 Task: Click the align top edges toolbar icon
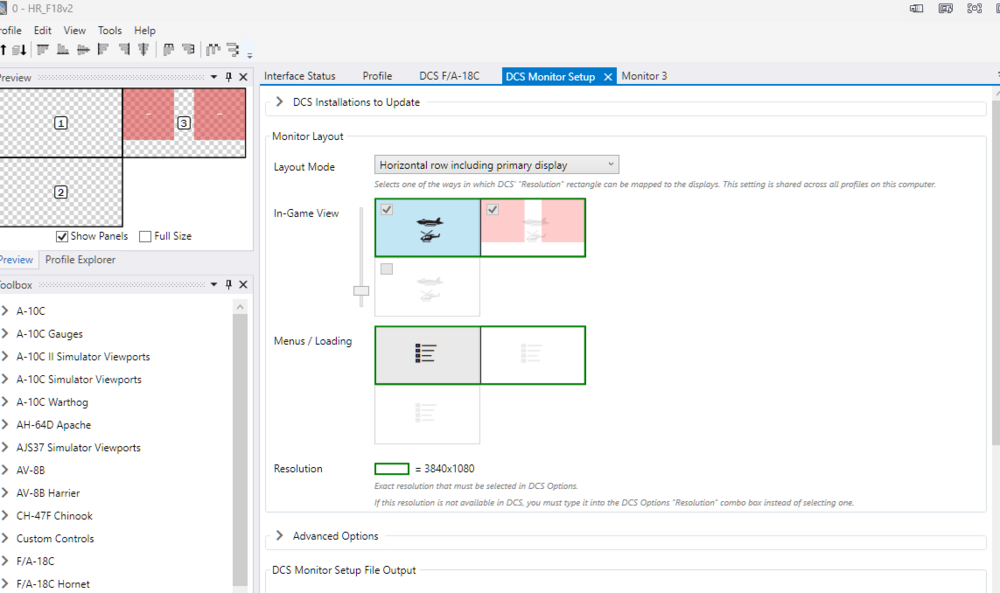(43, 50)
